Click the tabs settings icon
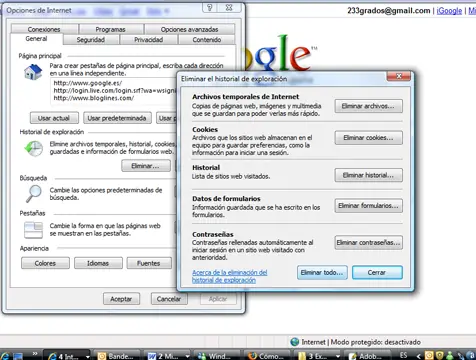 33,230
